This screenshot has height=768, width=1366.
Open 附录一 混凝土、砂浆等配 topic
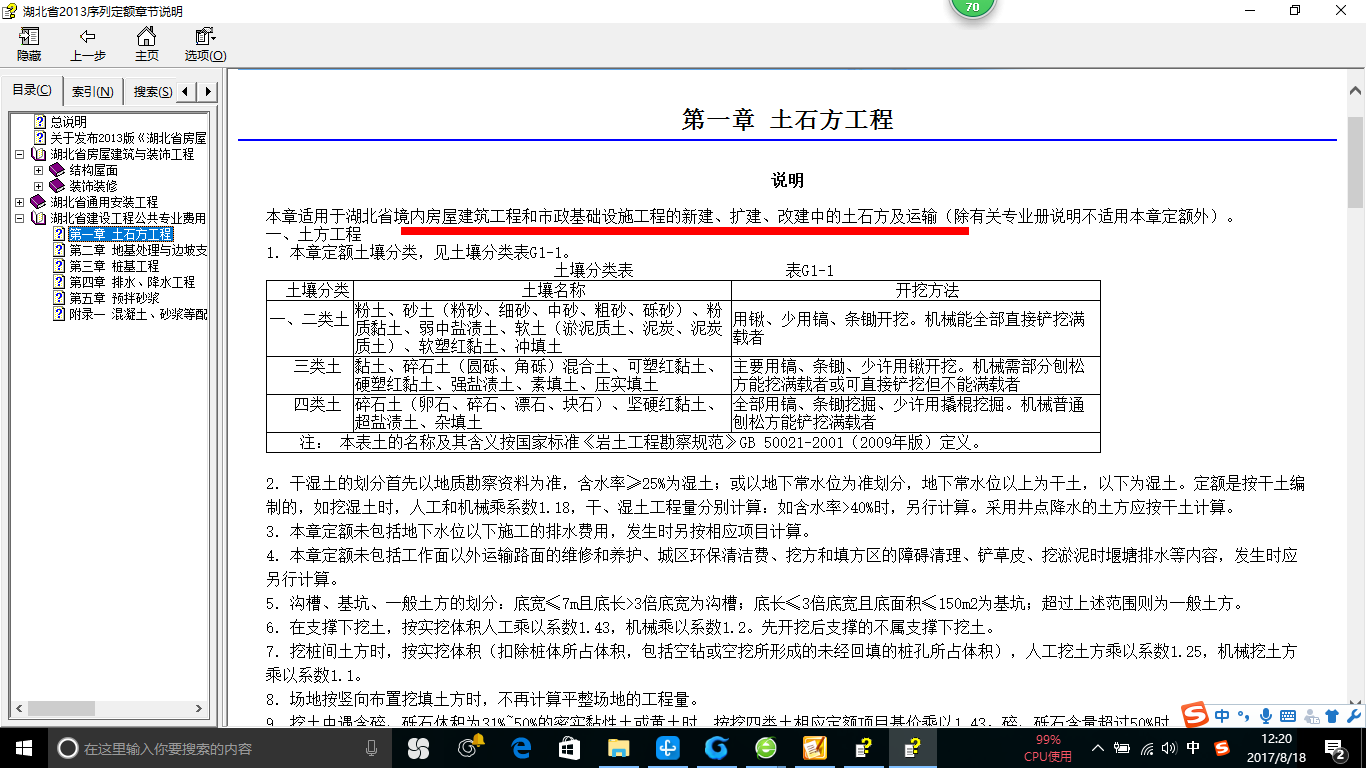tap(138, 314)
